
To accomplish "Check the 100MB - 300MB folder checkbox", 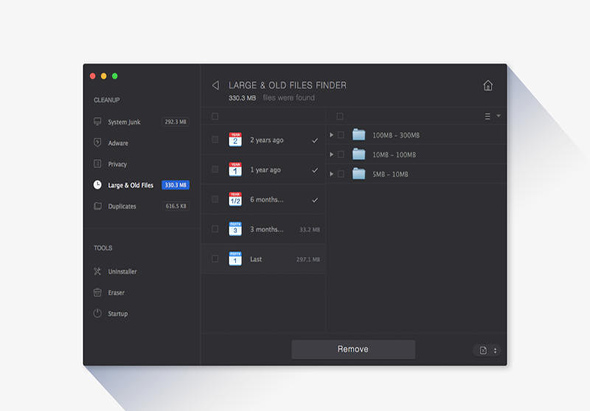I will point(341,135).
